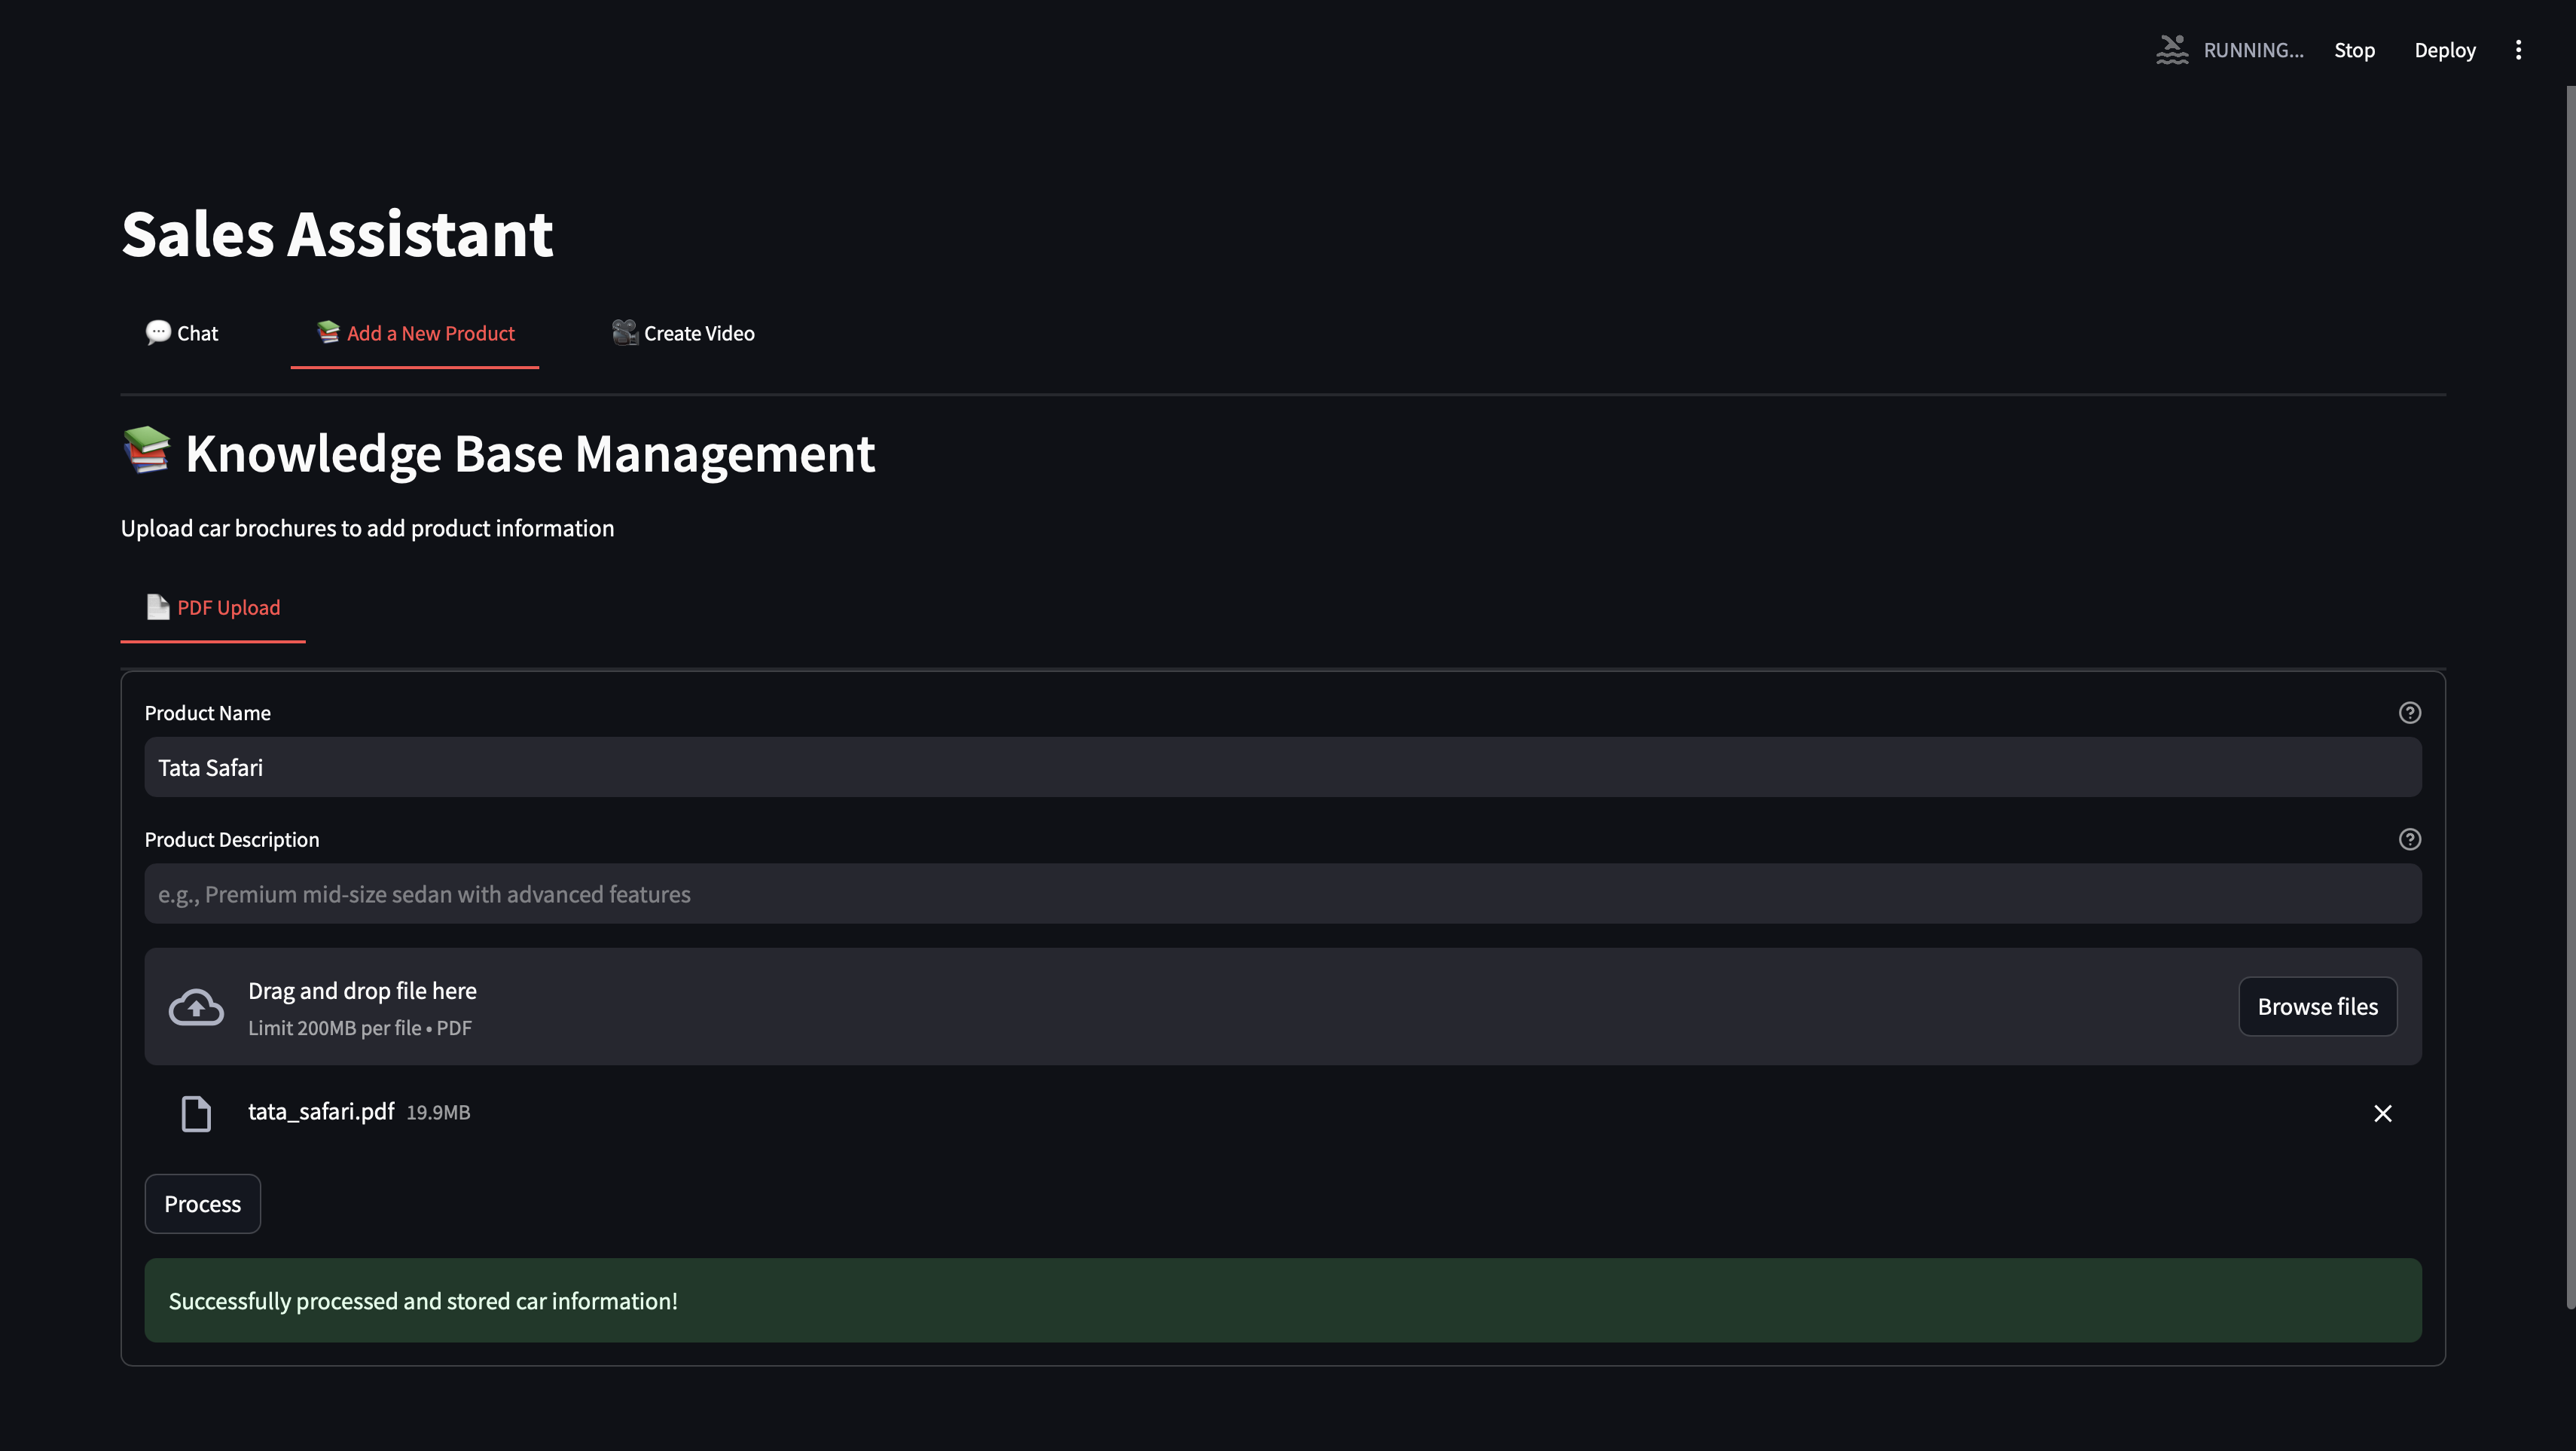The width and height of the screenshot is (2576, 1451).
Task: Click the Deploy button
Action: [x=2444, y=50]
